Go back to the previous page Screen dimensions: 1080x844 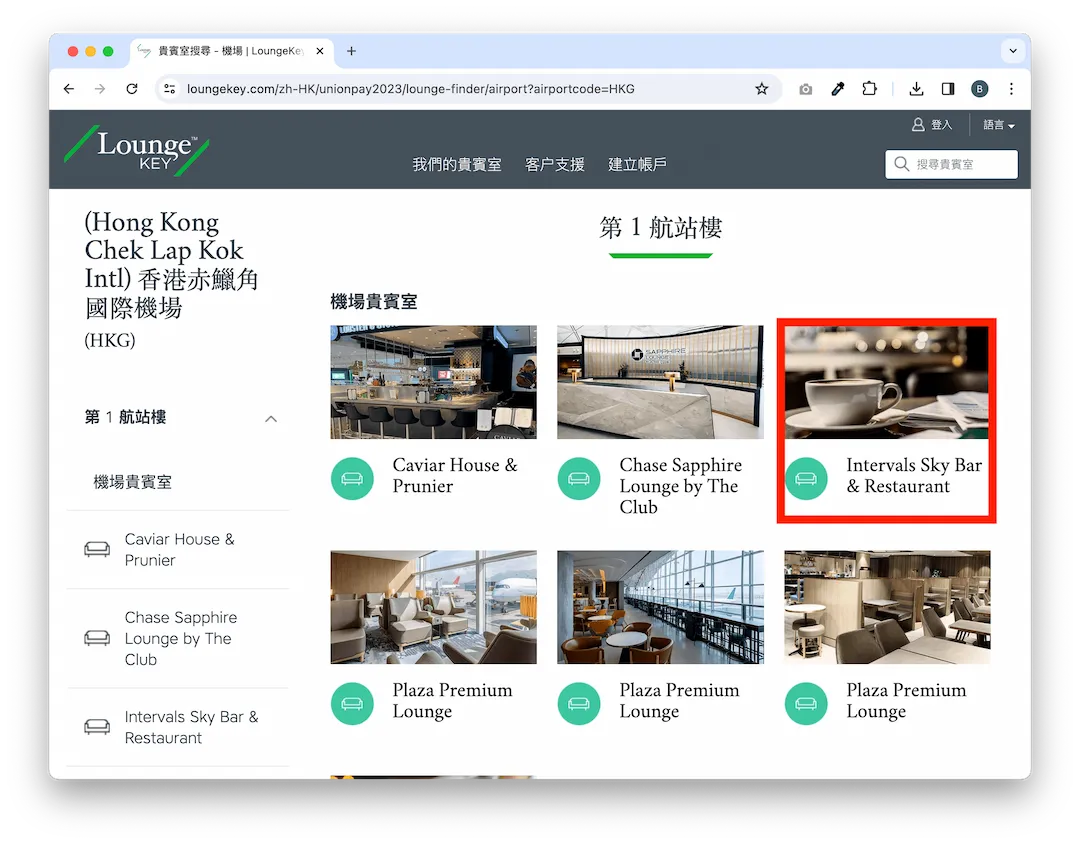coord(69,89)
